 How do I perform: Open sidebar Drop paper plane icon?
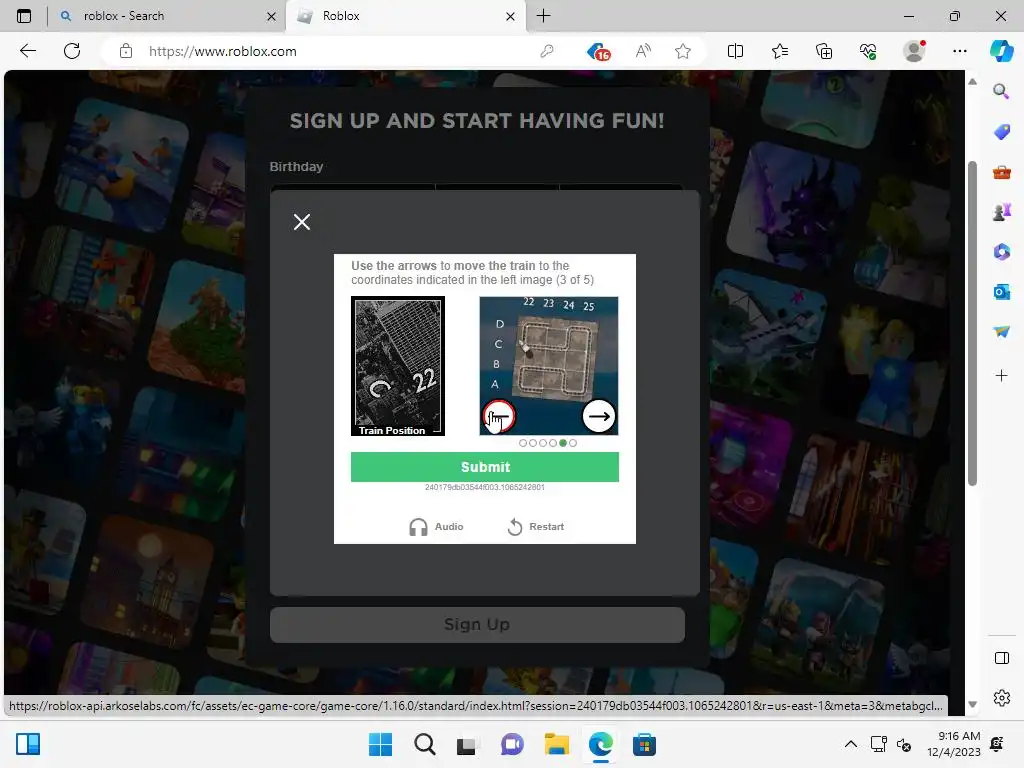pos(1001,332)
